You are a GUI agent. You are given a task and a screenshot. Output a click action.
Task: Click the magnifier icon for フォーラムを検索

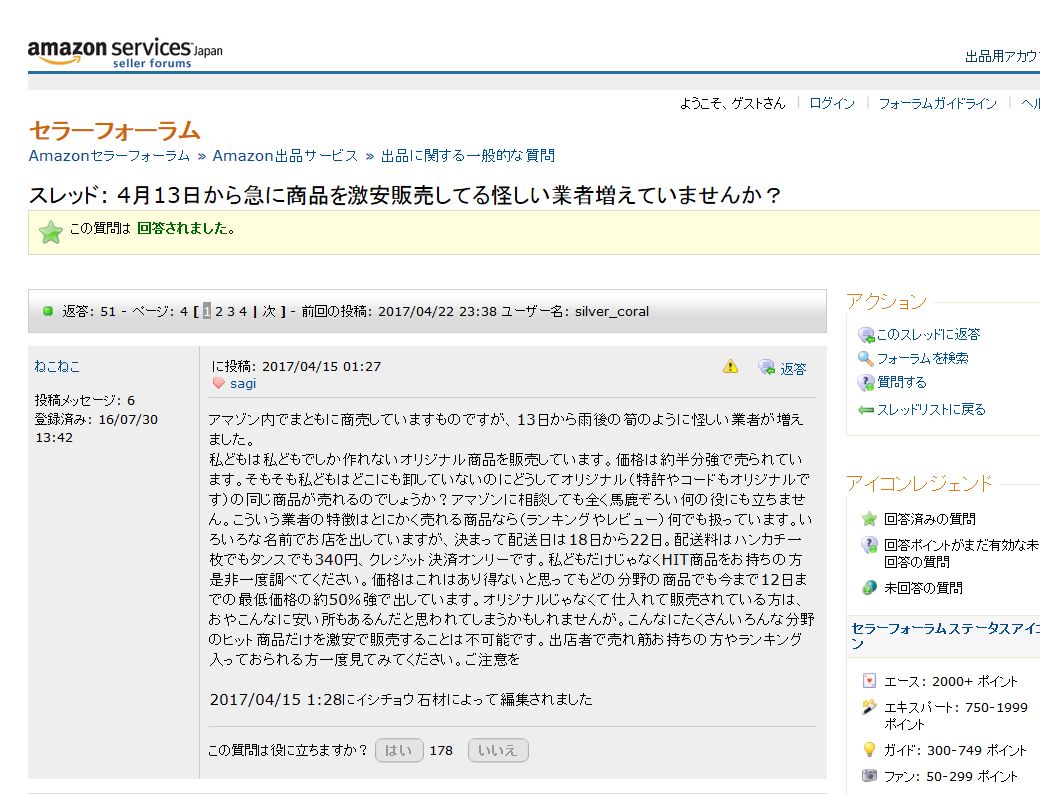click(866, 359)
